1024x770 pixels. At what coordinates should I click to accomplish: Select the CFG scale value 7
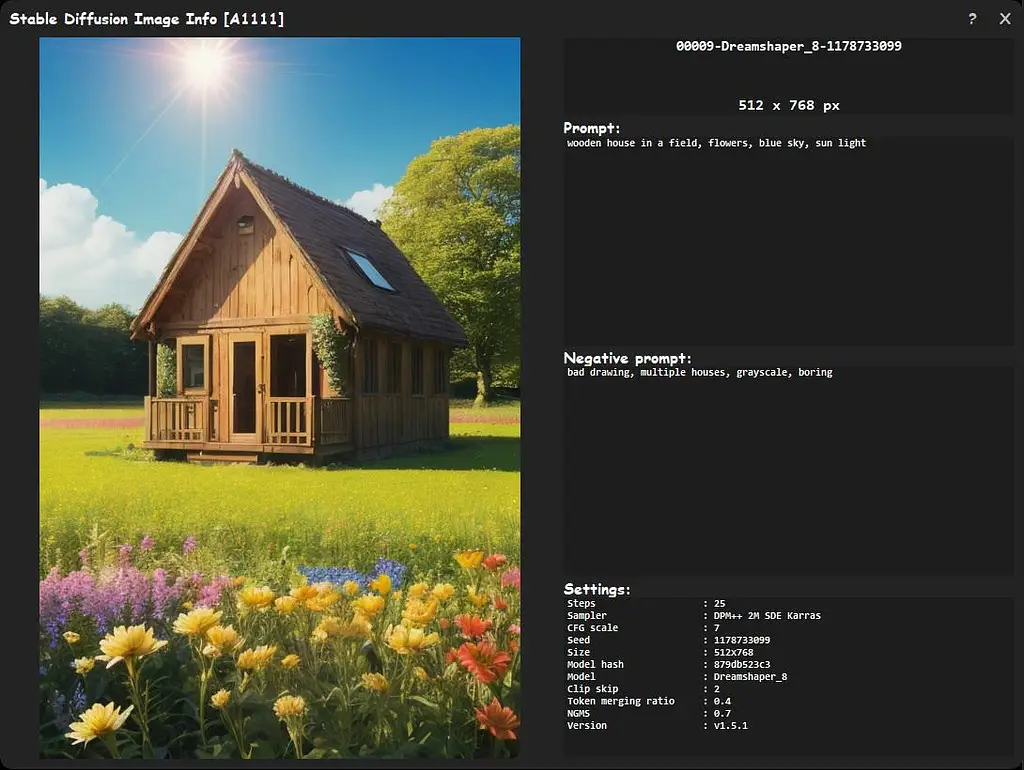click(x=716, y=628)
